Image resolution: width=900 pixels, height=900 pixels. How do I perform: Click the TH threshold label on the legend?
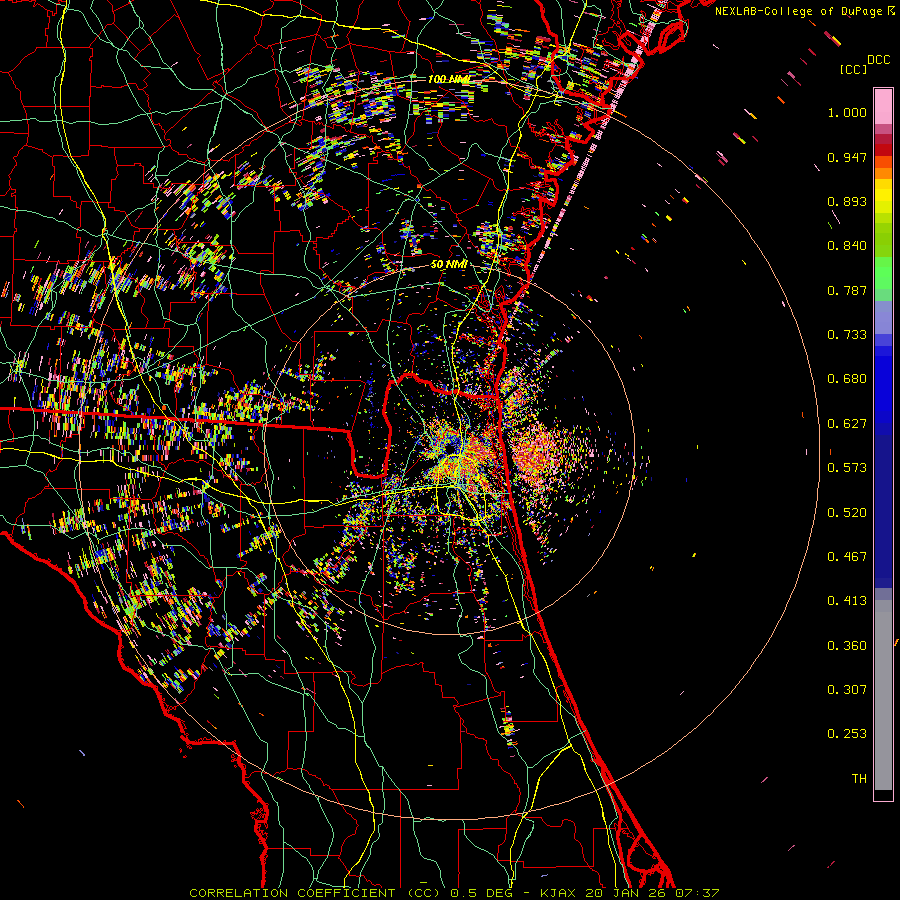858,778
